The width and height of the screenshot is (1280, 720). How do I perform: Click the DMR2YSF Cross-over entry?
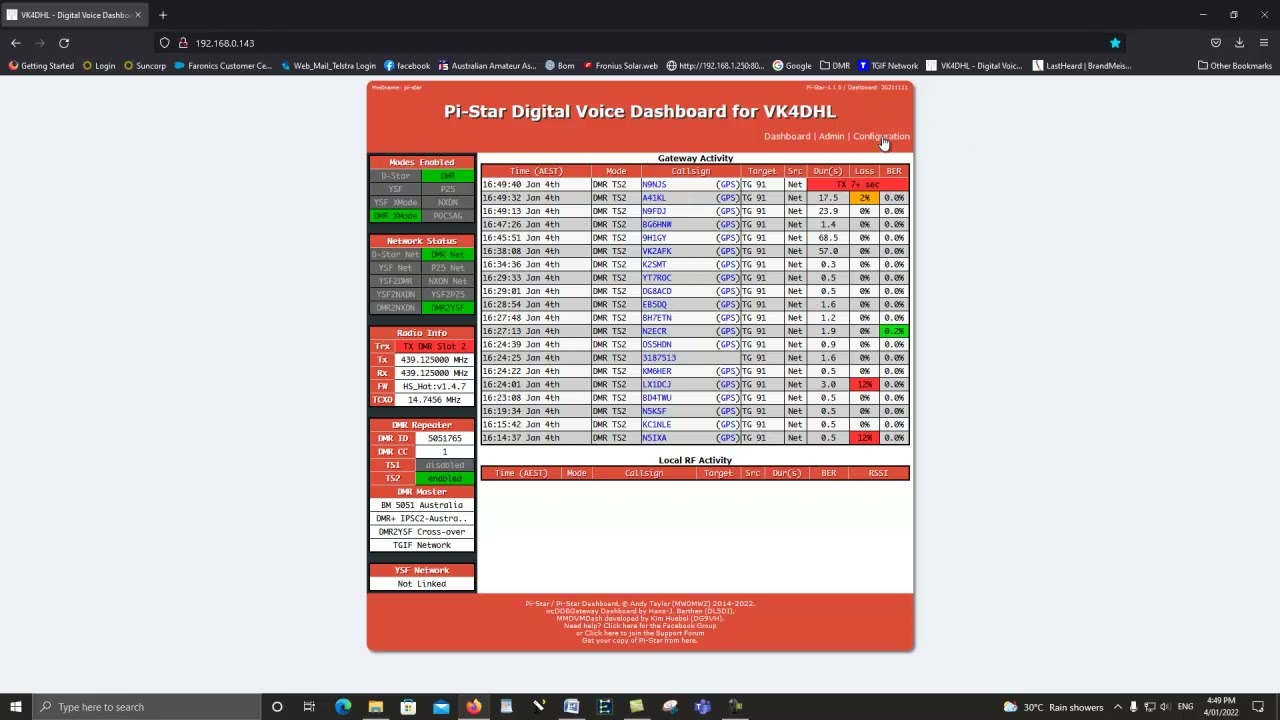[422, 532]
